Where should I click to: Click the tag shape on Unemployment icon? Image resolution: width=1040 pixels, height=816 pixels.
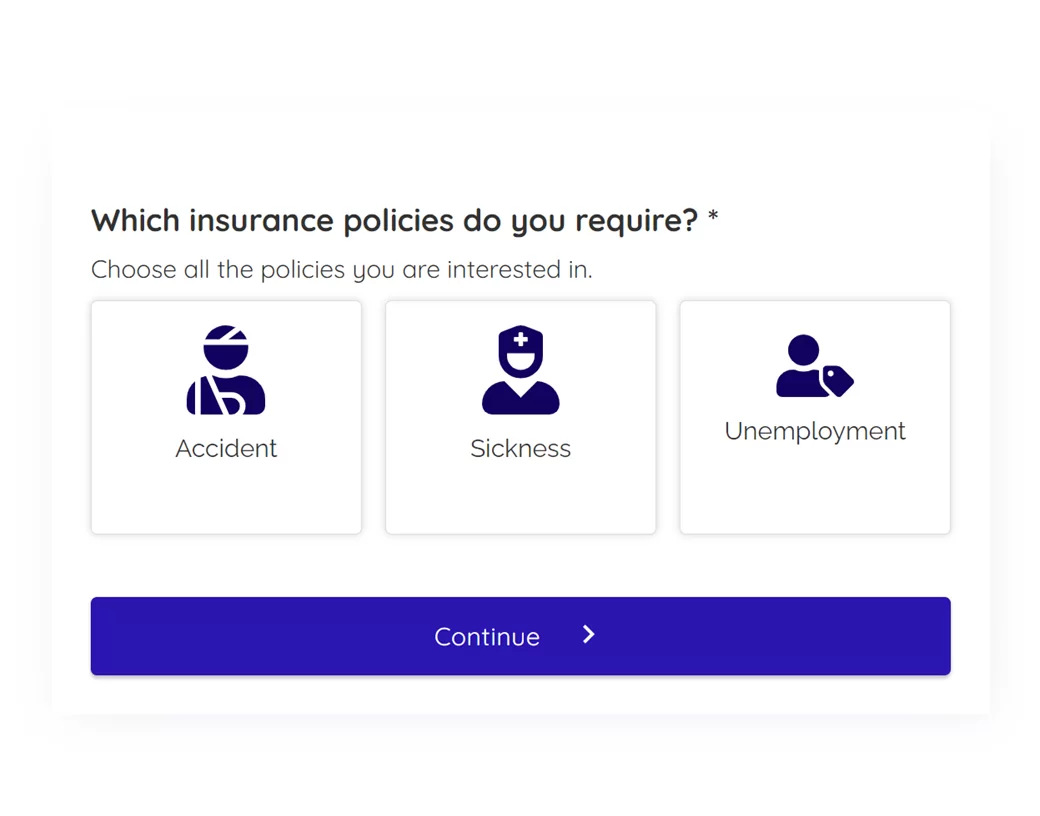[836, 380]
